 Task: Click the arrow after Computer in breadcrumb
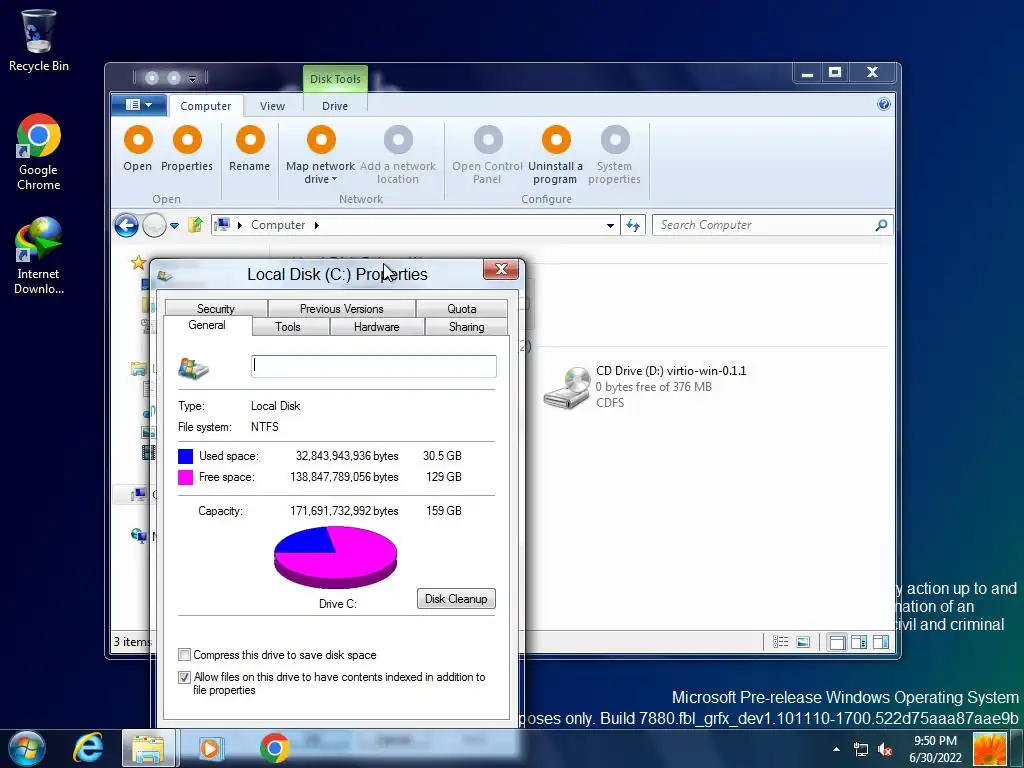pos(317,225)
